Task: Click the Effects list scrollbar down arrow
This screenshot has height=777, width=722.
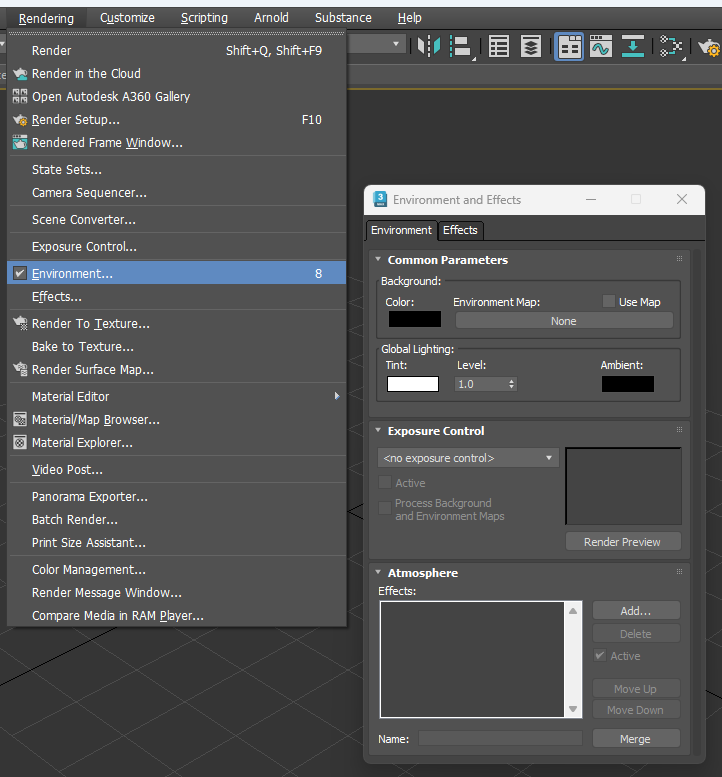Action: (x=573, y=709)
